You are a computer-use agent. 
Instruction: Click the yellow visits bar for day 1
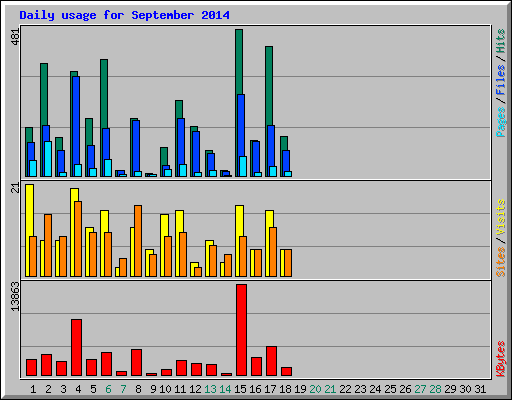click(29, 210)
